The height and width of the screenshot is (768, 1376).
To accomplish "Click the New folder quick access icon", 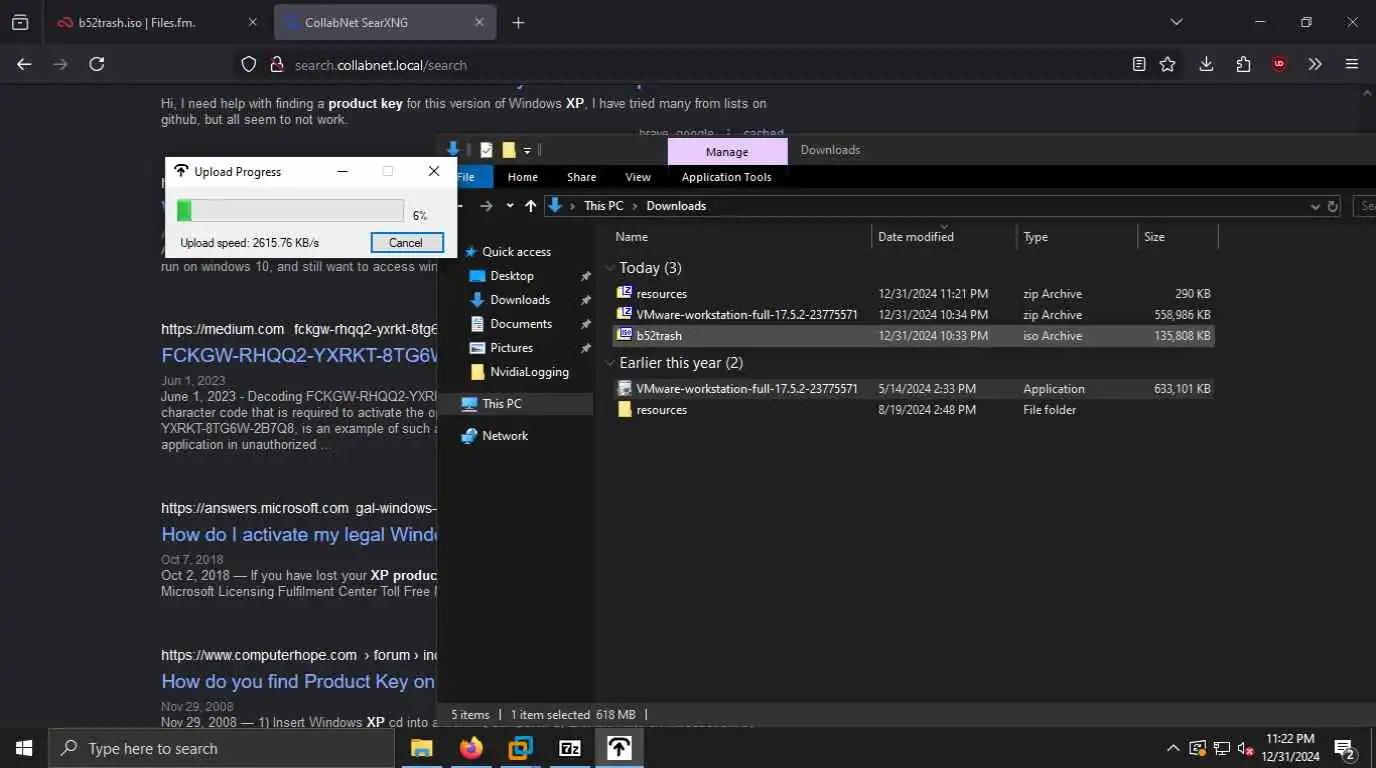I will 508,150.
